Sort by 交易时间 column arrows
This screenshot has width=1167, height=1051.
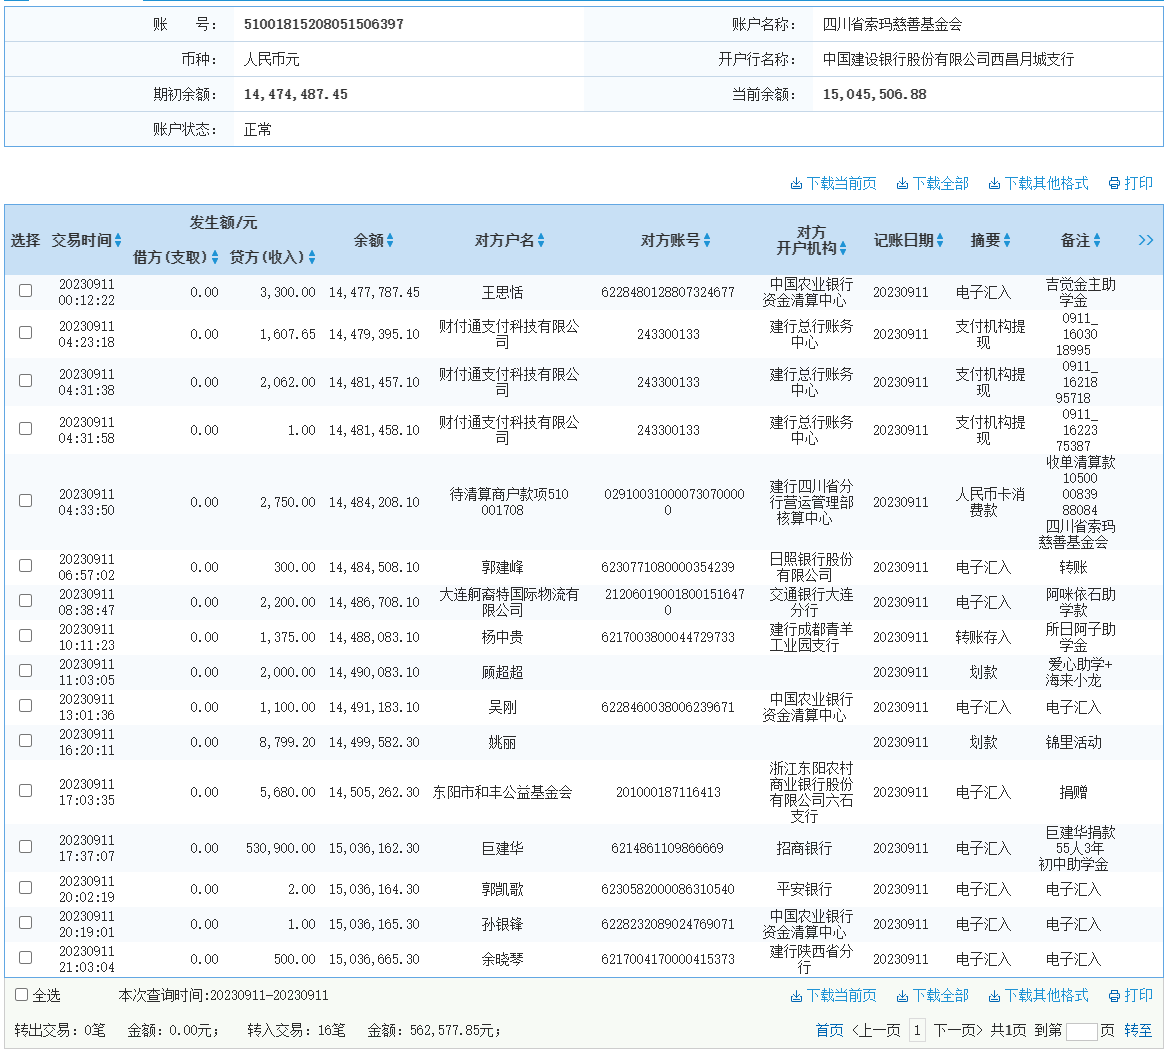tap(118, 240)
